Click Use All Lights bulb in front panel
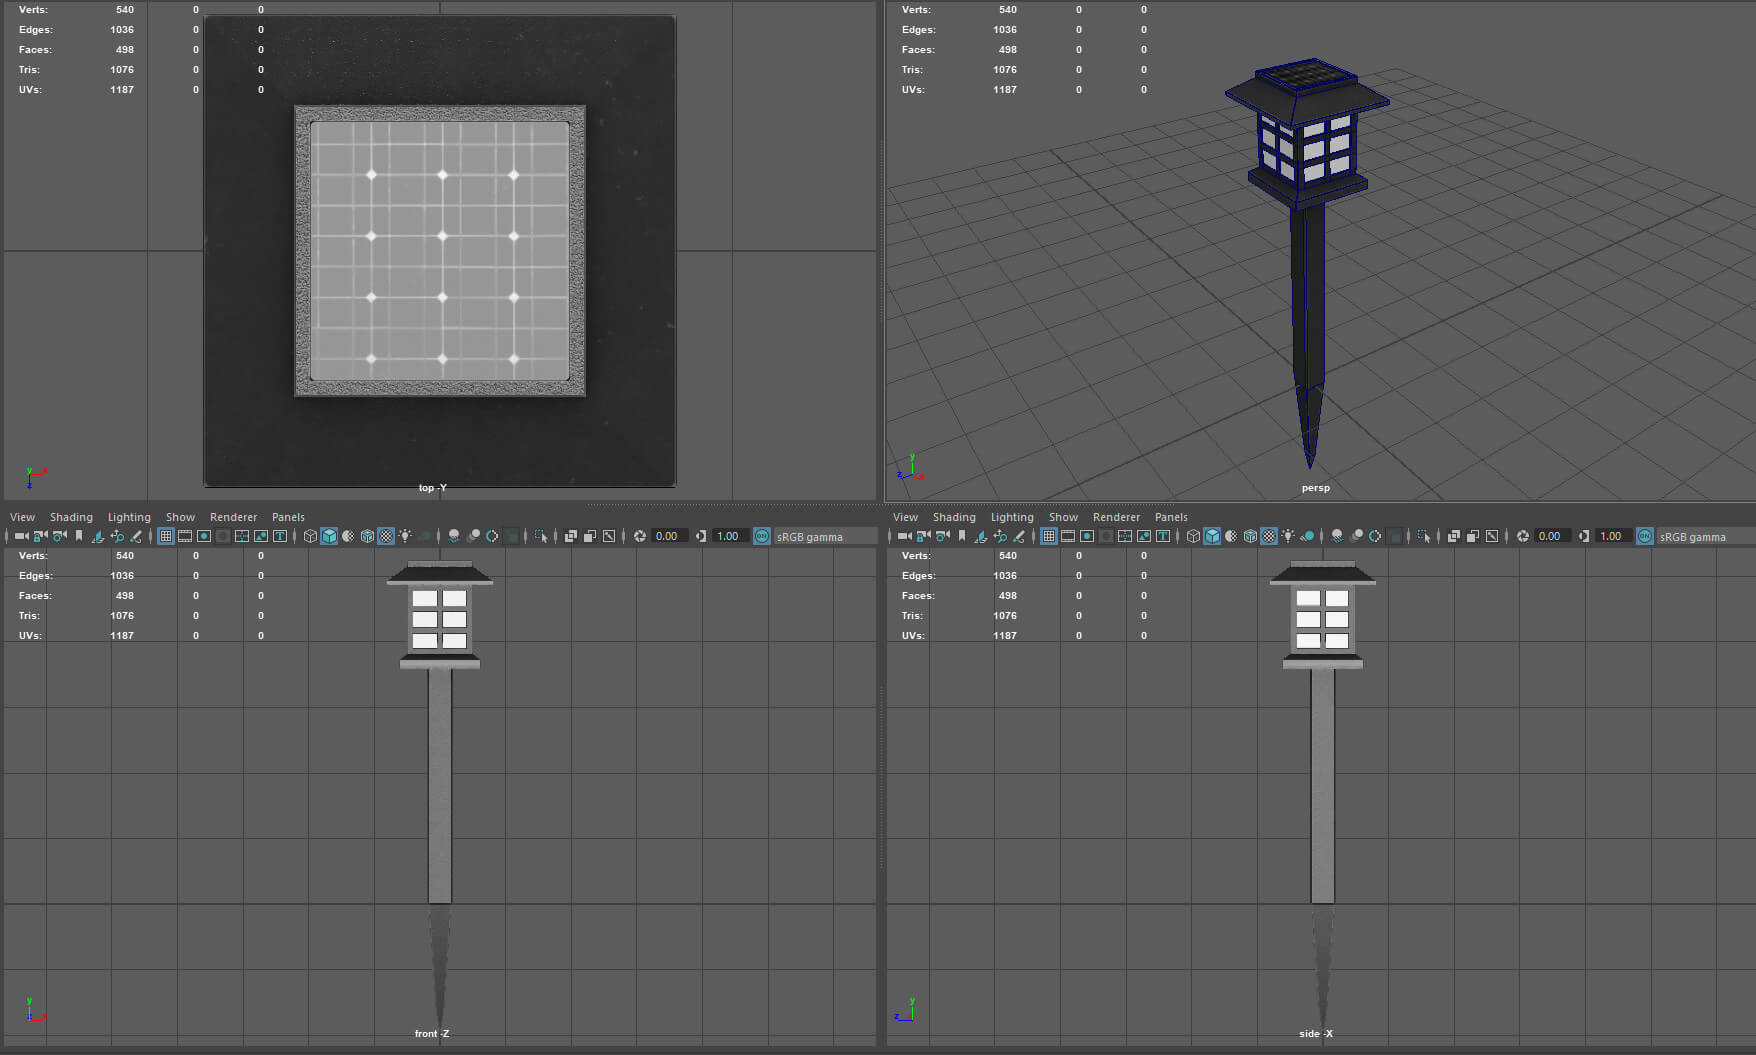Screen dimensions: 1756x1055 click(x=405, y=536)
